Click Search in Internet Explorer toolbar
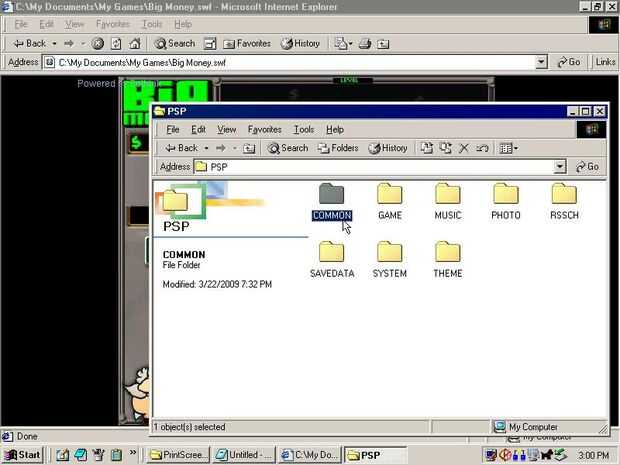Screen dimensions: 620x465 [175, 43]
